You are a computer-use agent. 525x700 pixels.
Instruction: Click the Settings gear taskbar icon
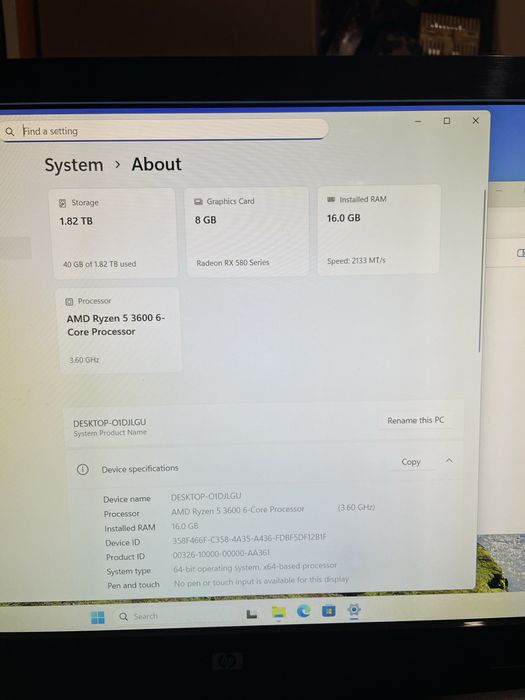pos(354,609)
